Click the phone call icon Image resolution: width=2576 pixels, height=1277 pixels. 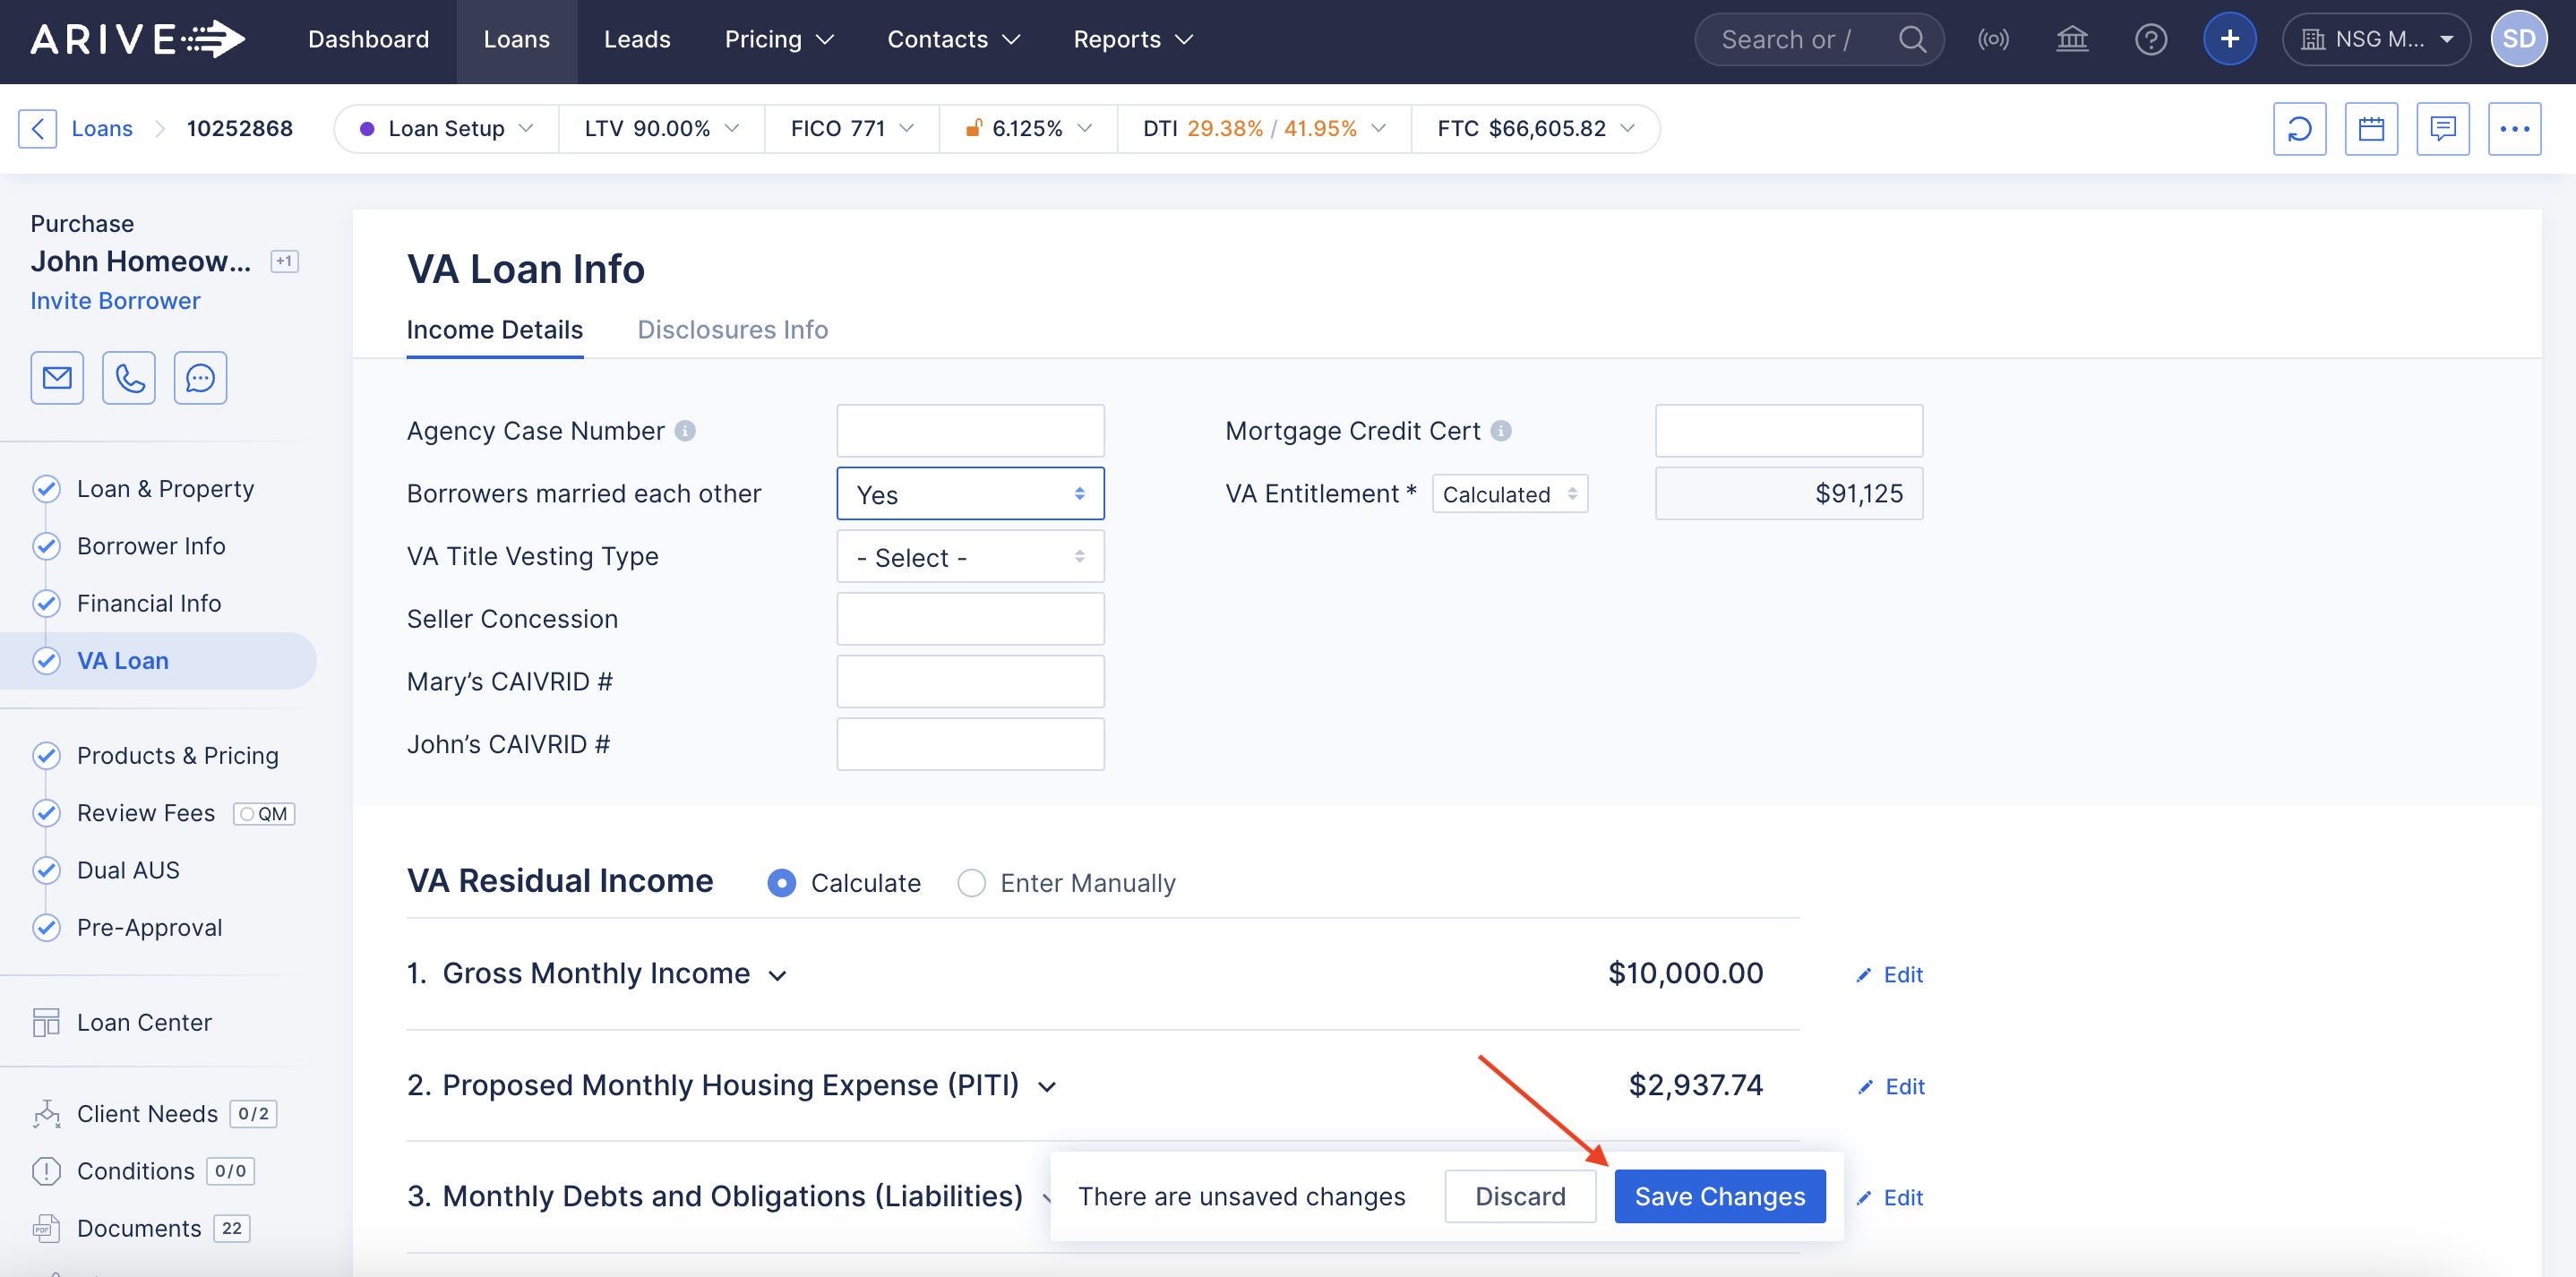coord(129,377)
